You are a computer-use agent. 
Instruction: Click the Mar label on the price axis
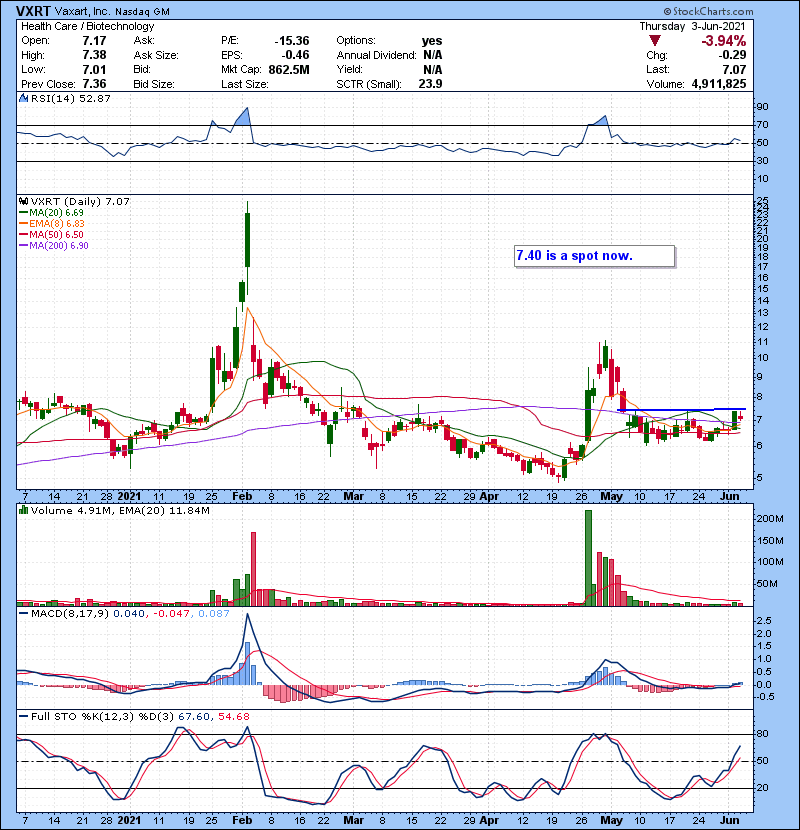pos(354,497)
